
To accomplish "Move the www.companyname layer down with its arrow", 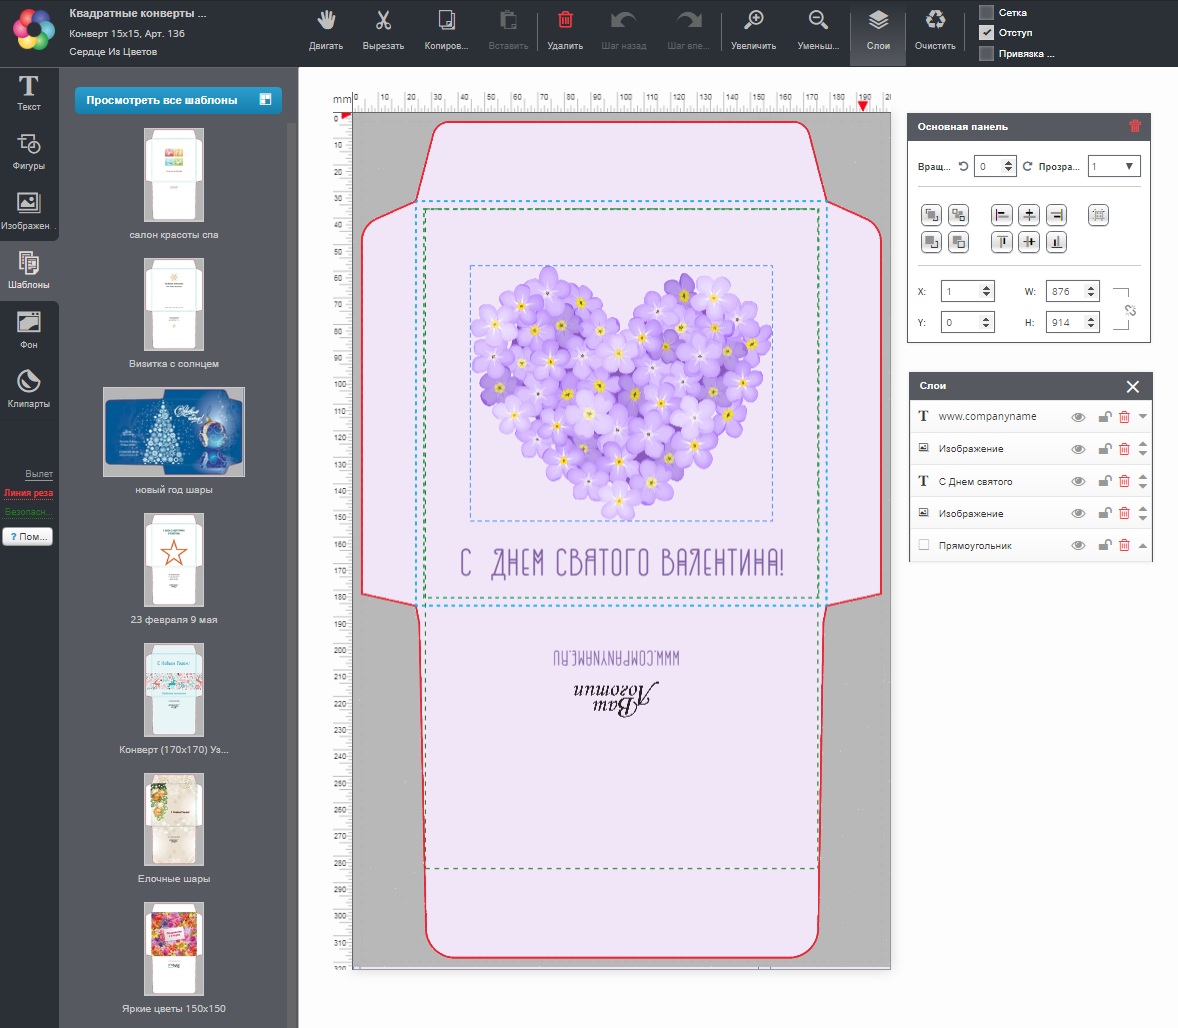I will [1143, 416].
